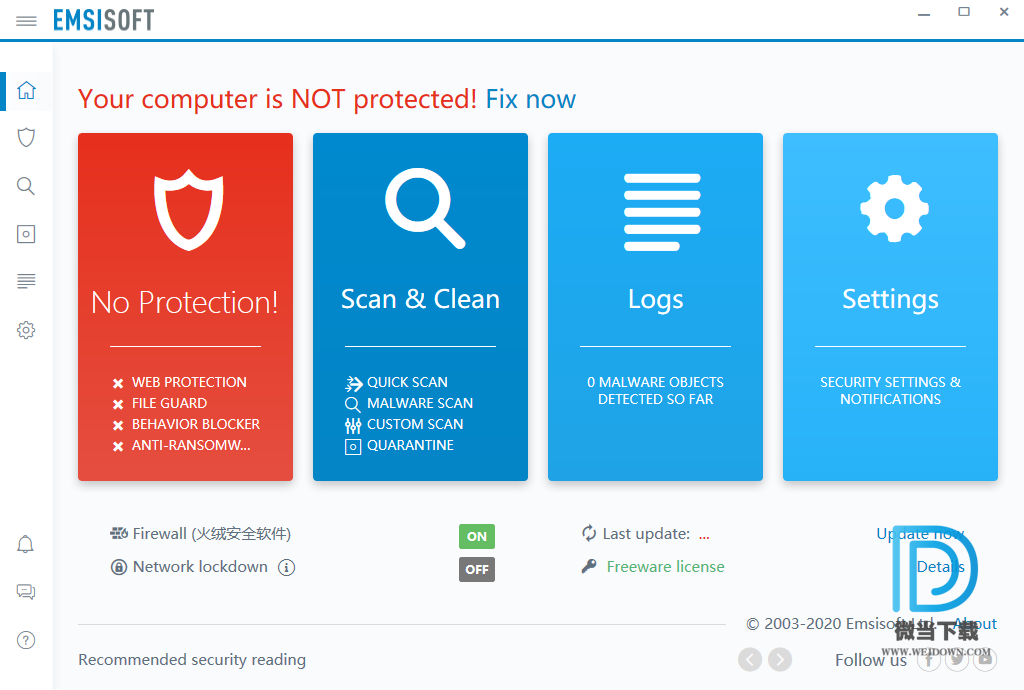Open the No Protection! tile title
The height and width of the screenshot is (690, 1024).
coord(185,302)
